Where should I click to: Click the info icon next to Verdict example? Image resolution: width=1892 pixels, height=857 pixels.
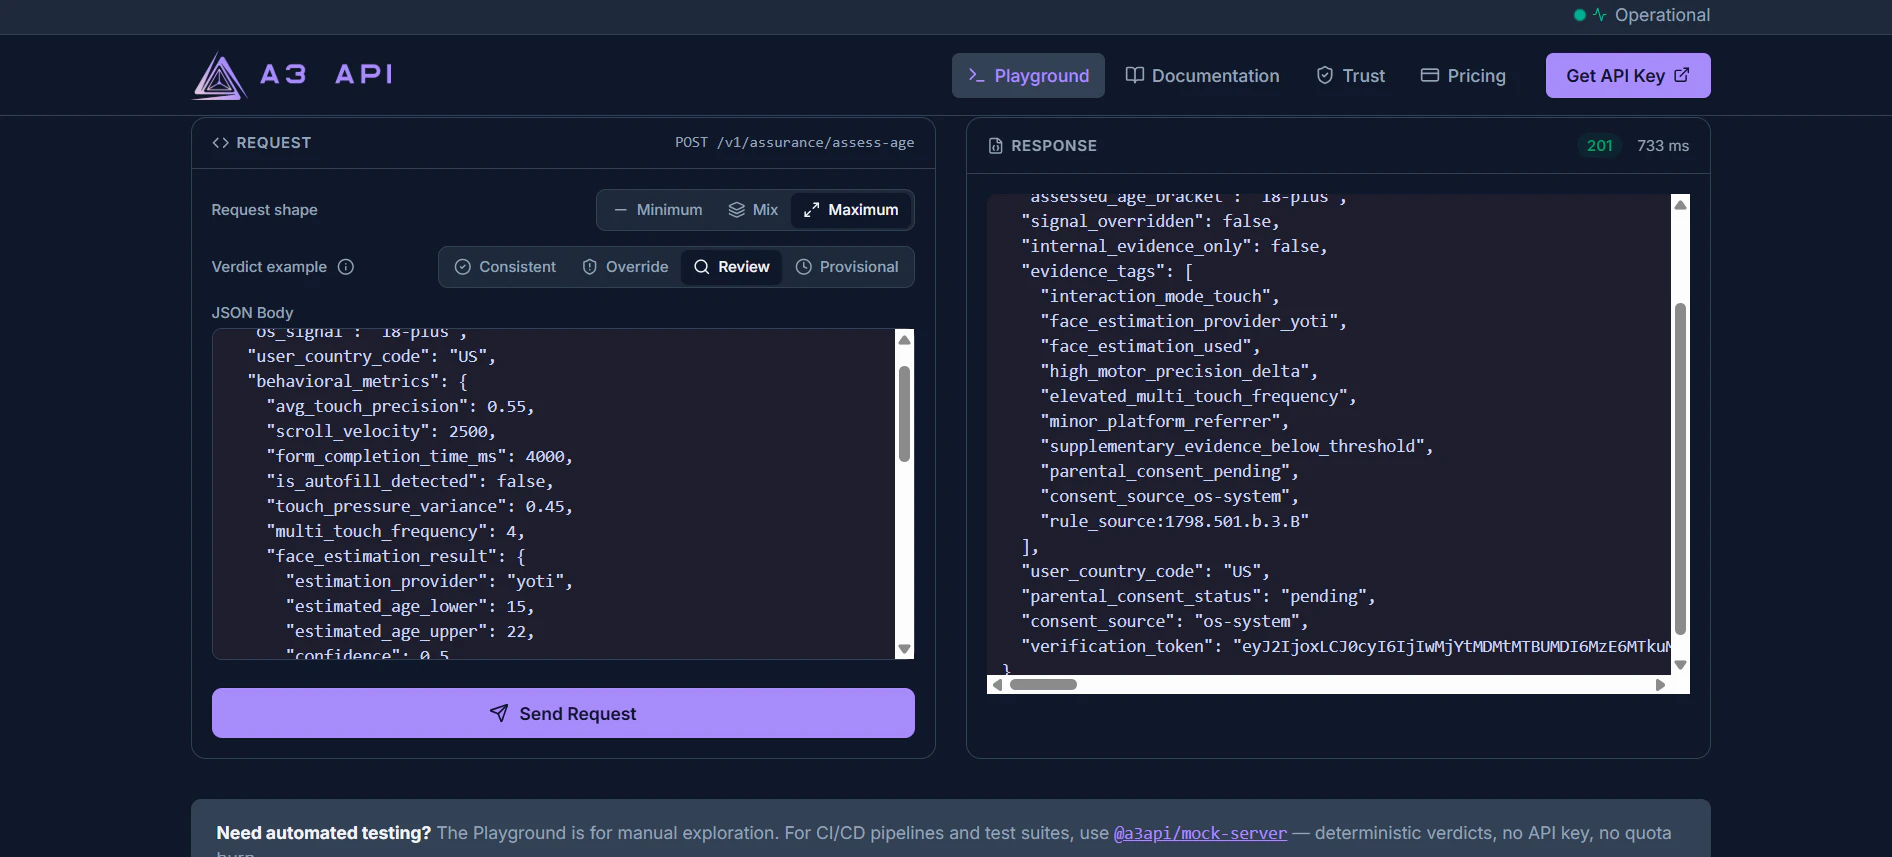[346, 267]
